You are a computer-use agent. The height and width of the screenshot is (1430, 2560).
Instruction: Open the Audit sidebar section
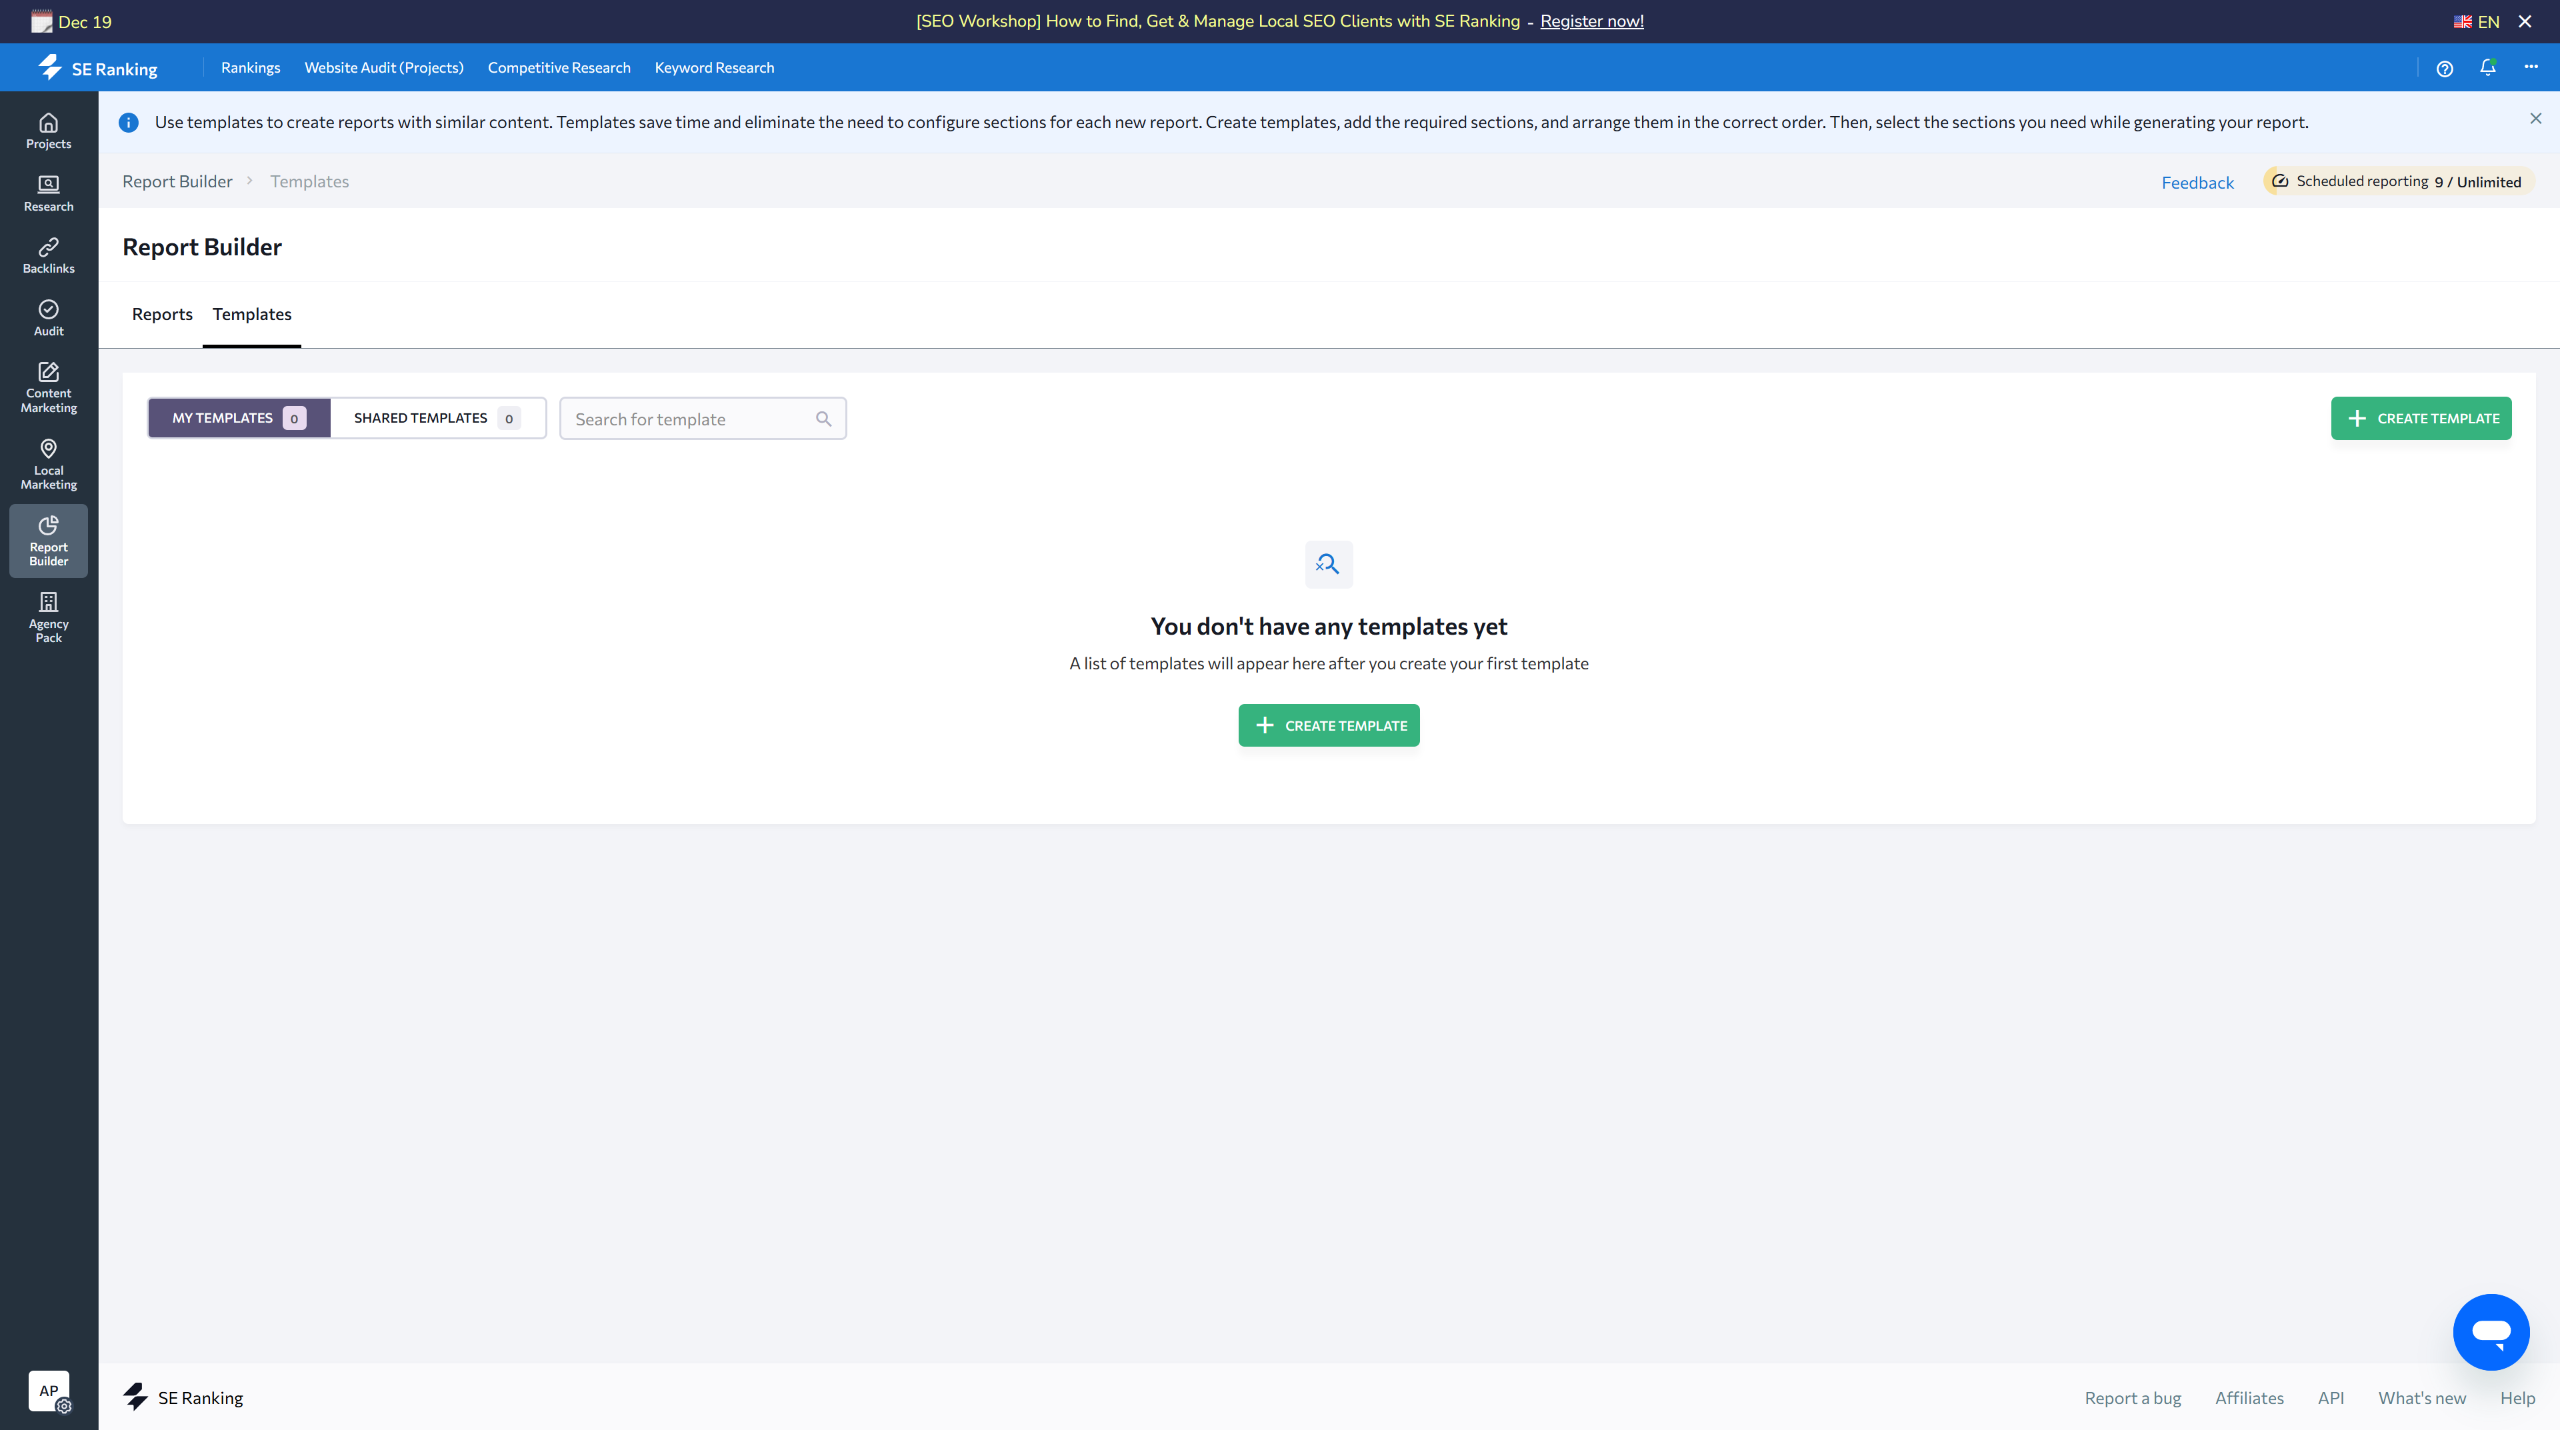(48, 318)
